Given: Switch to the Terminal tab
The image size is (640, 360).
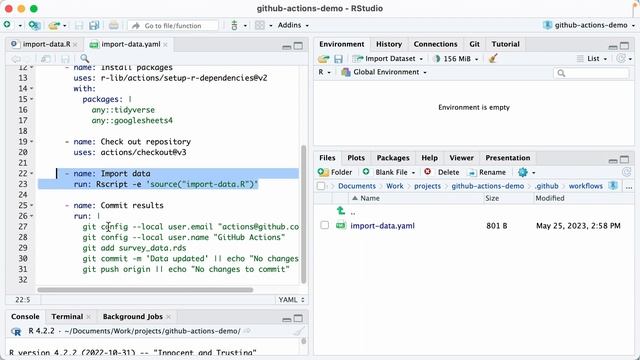Looking at the screenshot, I should pos(67,316).
